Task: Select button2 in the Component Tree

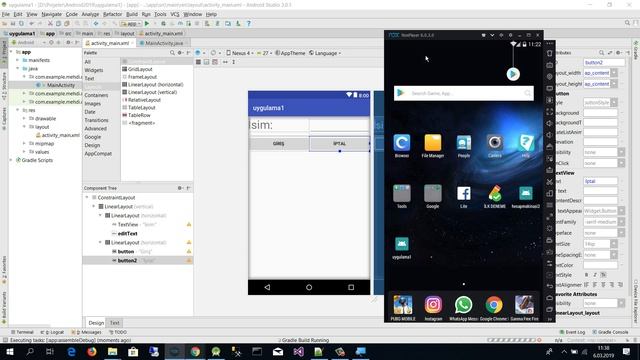Action: tap(138, 260)
